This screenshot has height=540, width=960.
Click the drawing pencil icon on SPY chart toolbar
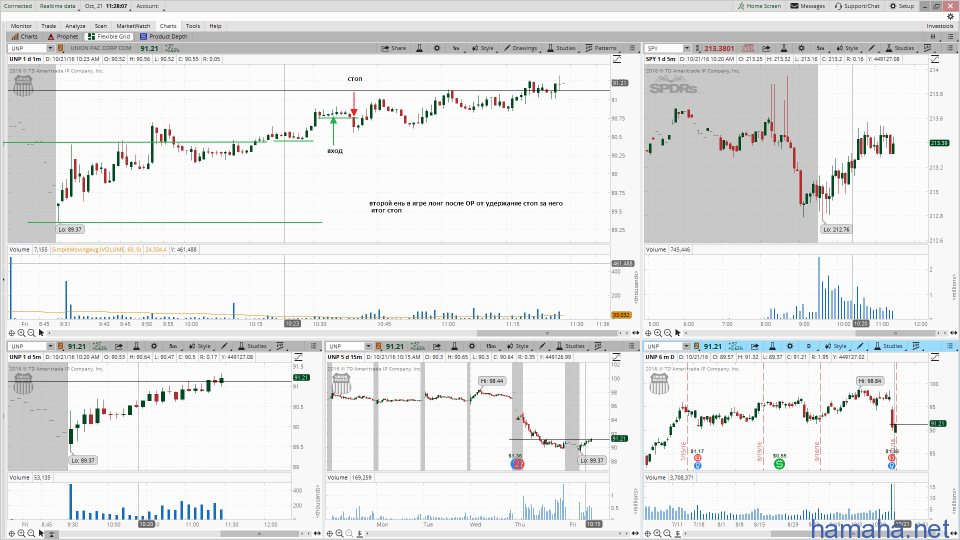pos(872,48)
